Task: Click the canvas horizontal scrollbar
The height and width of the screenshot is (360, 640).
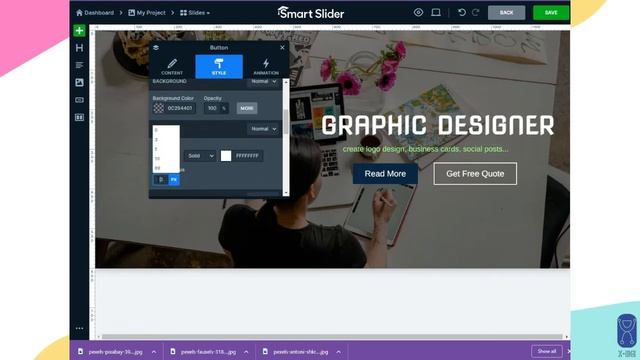Action: (332, 337)
